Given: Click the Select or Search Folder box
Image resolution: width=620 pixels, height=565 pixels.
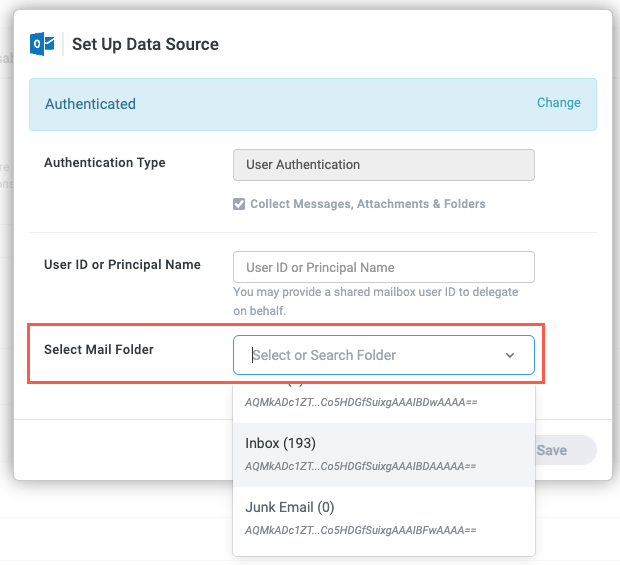Looking at the screenshot, I should pos(384,355).
